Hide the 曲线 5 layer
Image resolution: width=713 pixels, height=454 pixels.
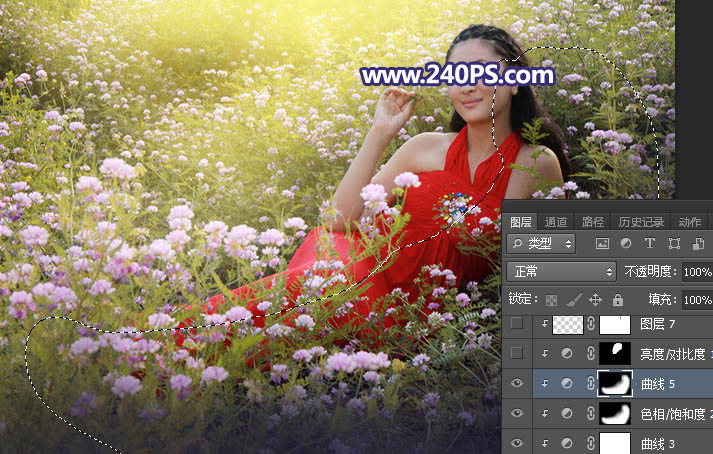coord(516,383)
